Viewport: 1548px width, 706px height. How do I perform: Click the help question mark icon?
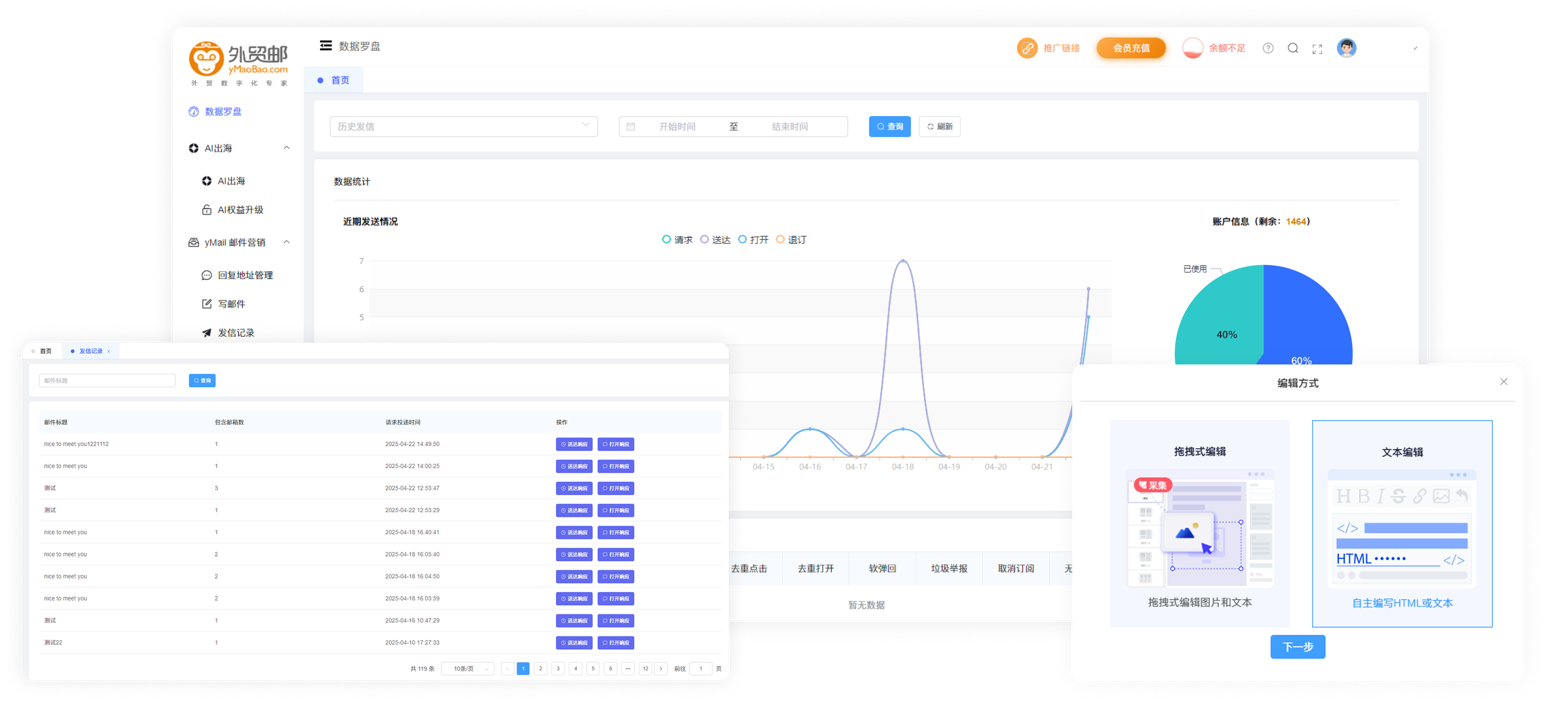1268,48
